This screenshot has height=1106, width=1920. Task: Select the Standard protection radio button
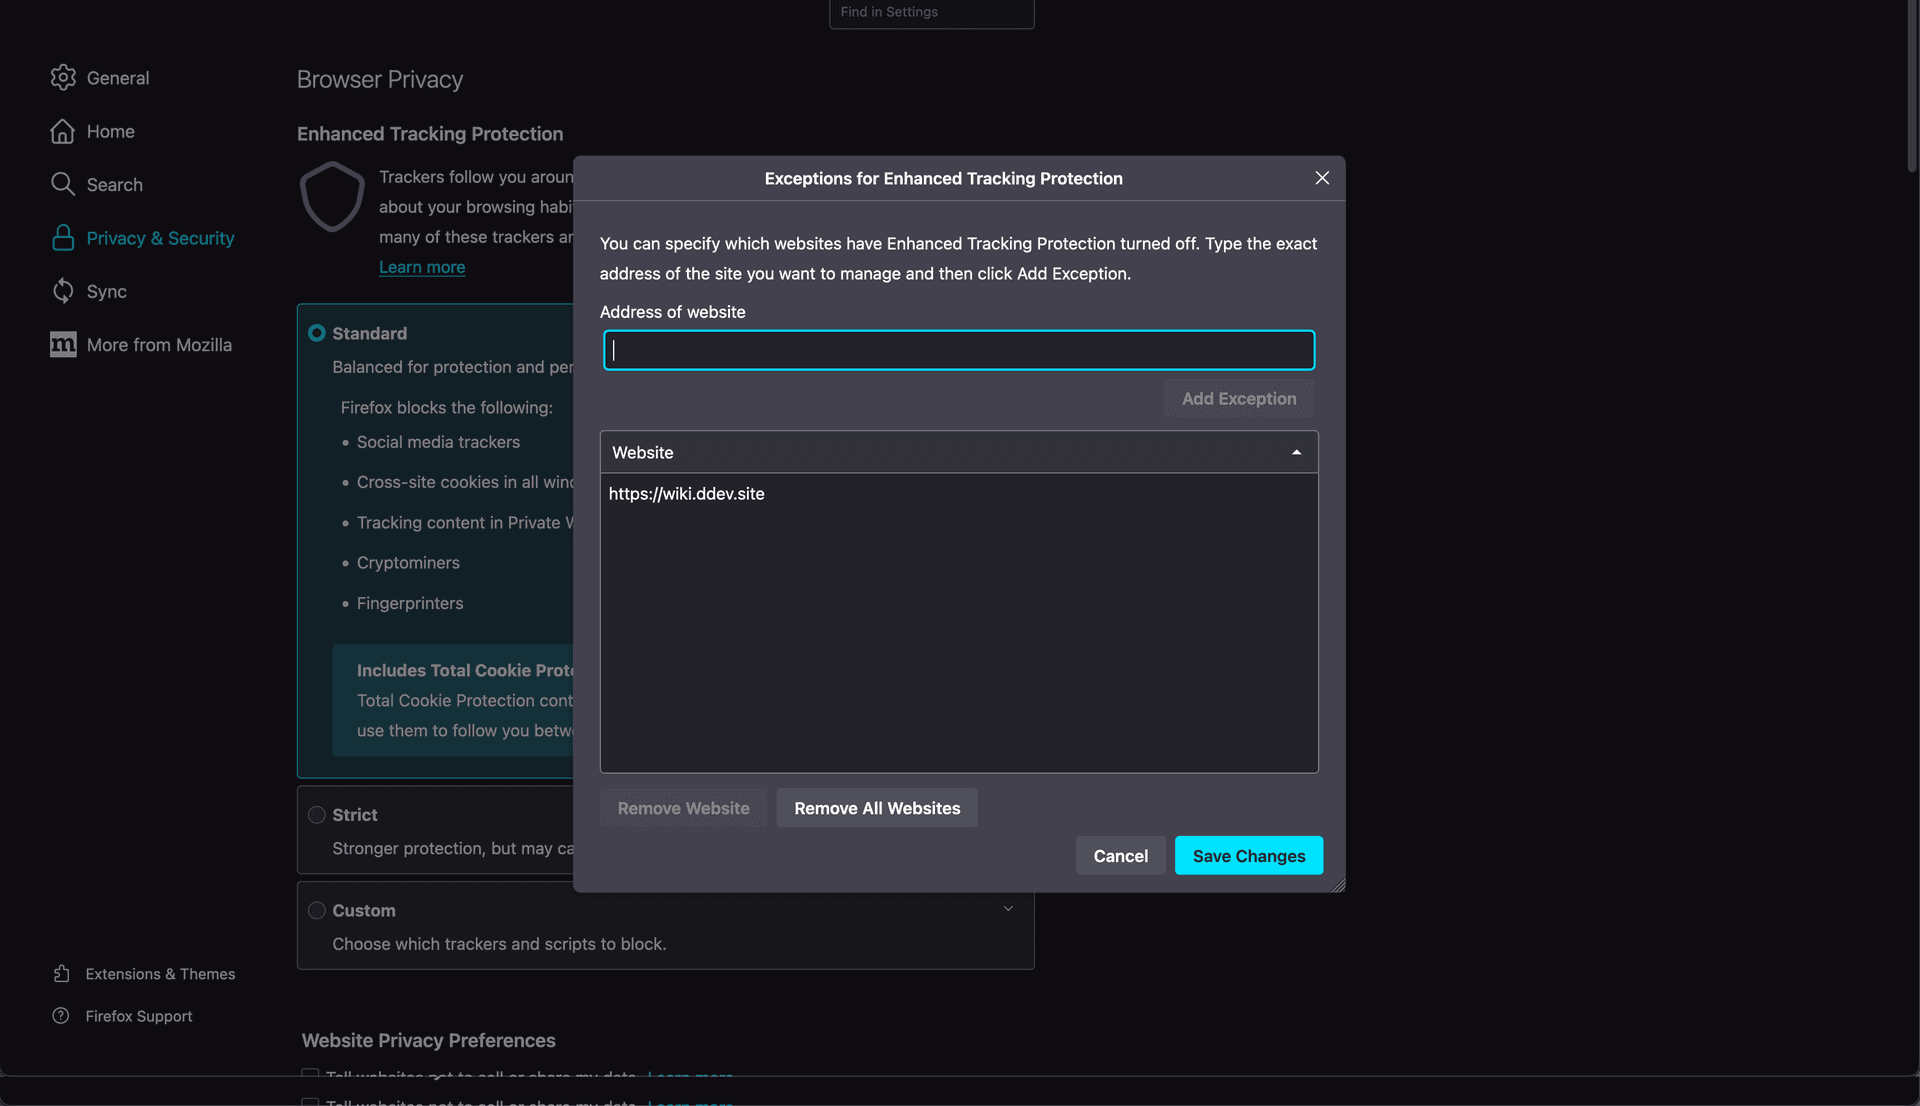(316, 333)
